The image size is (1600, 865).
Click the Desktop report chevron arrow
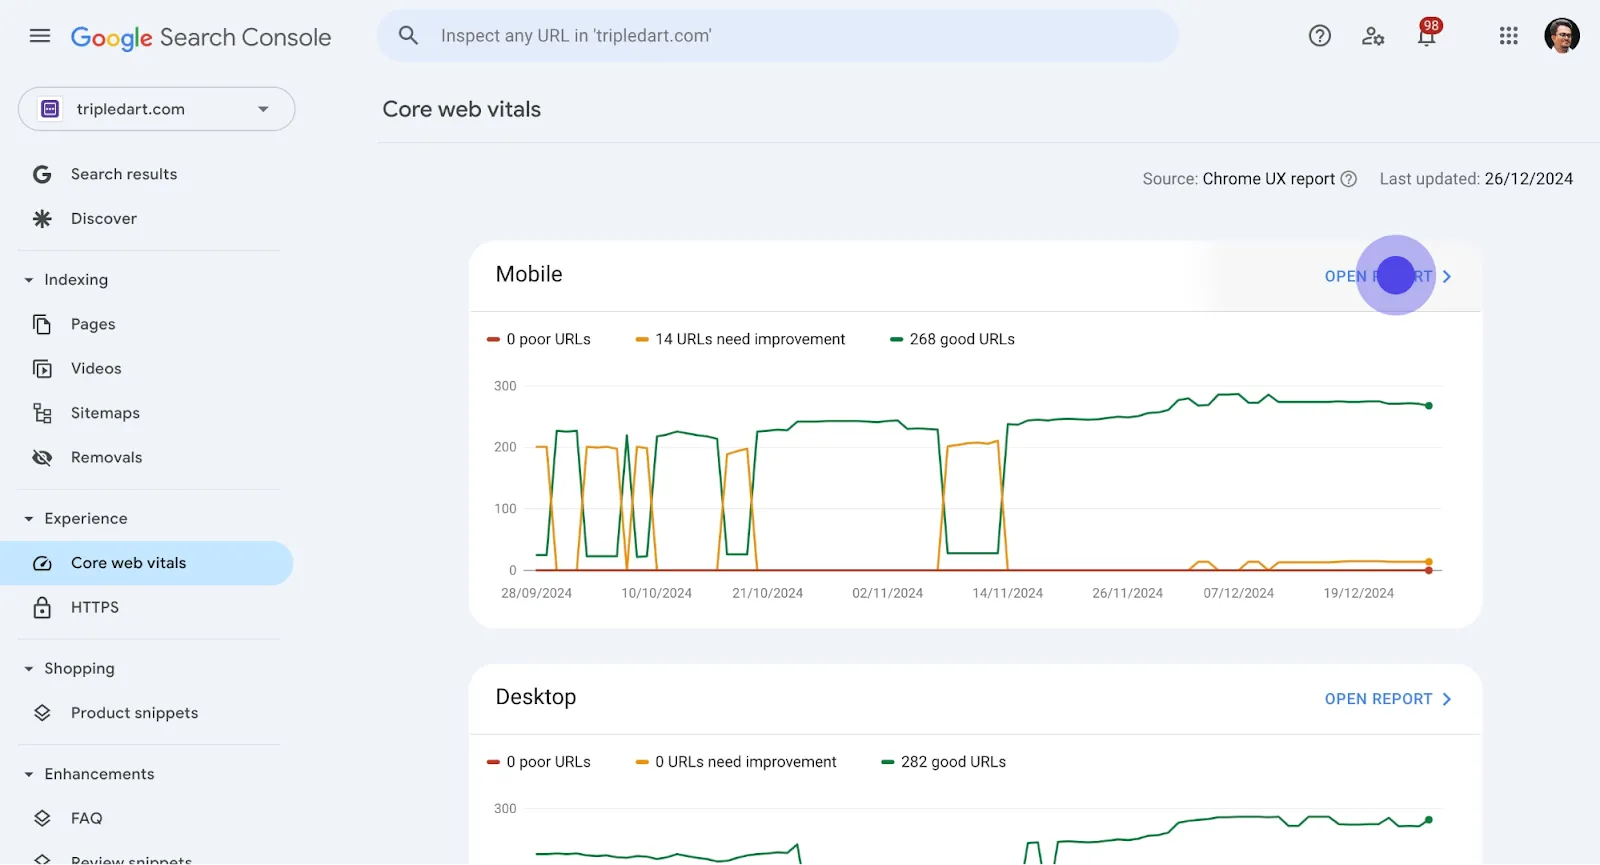(x=1447, y=699)
